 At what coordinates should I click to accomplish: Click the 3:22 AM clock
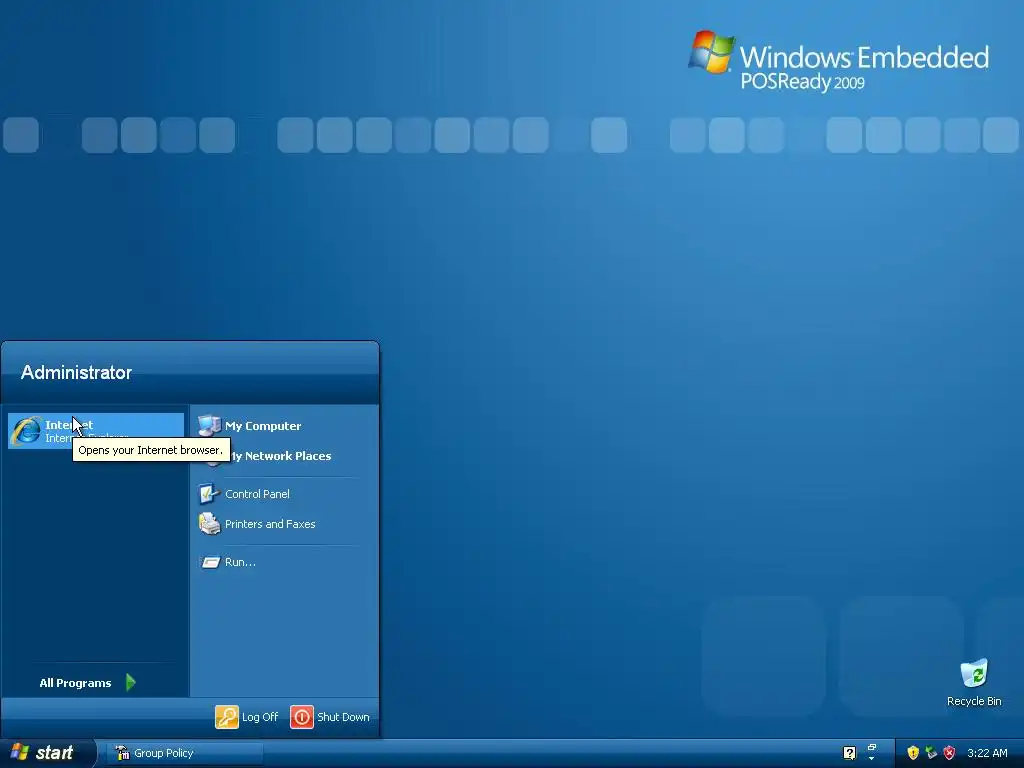point(987,753)
